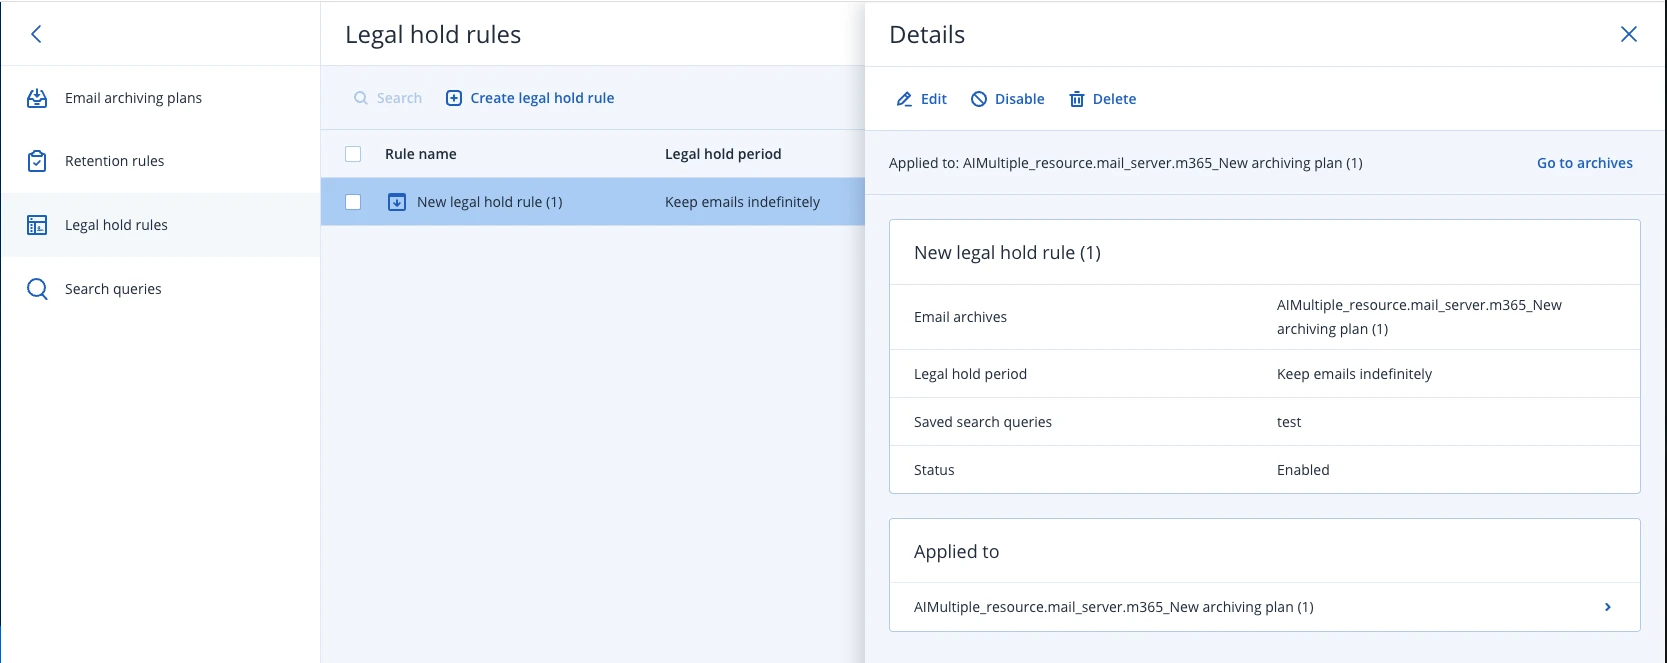Click the Disable circle-slash icon

click(x=979, y=99)
